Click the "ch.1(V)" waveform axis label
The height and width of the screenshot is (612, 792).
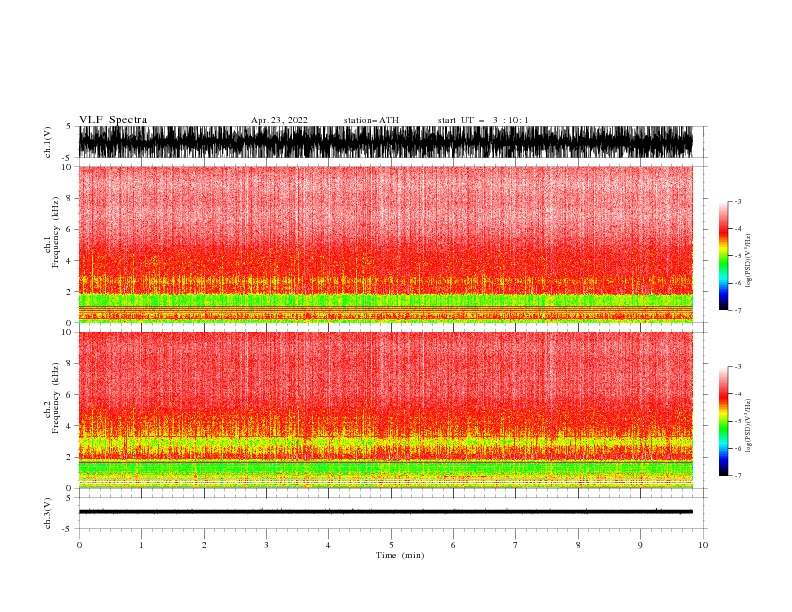coord(48,142)
